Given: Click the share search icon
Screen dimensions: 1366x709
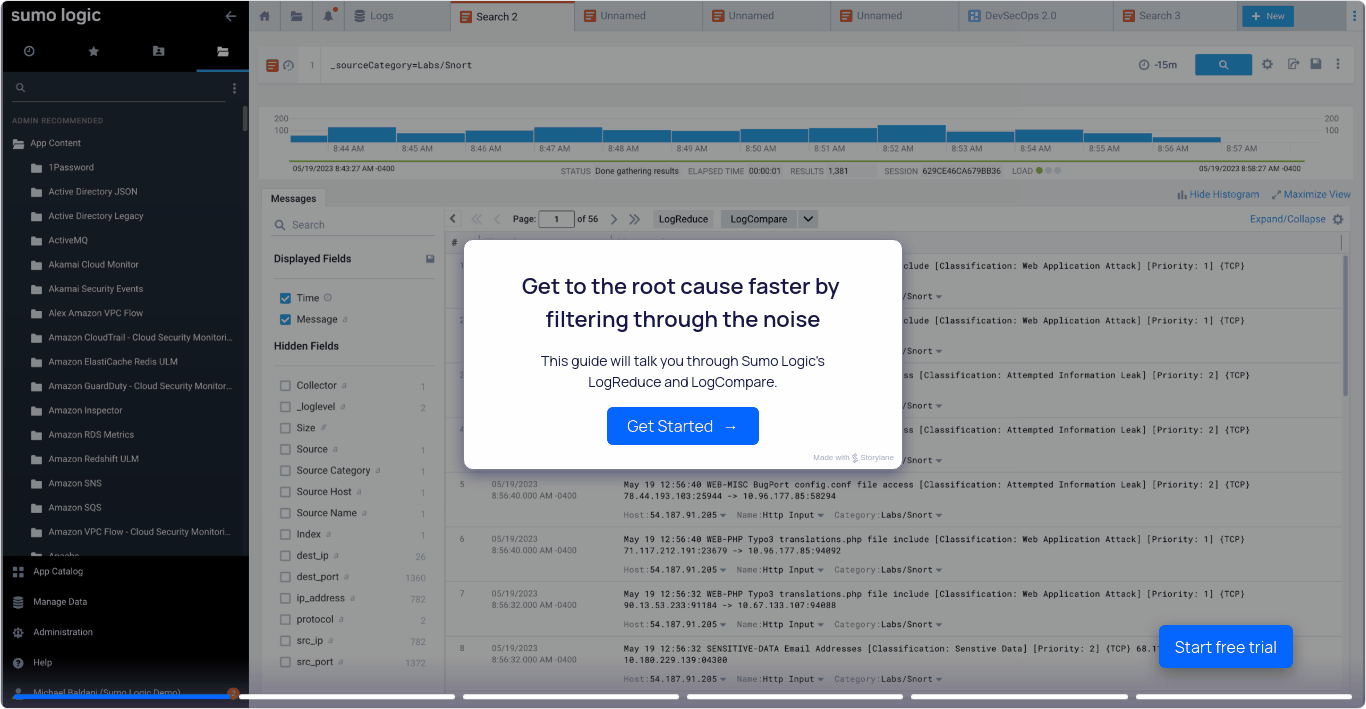Looking at the screenshot, I should (1293, 64).
